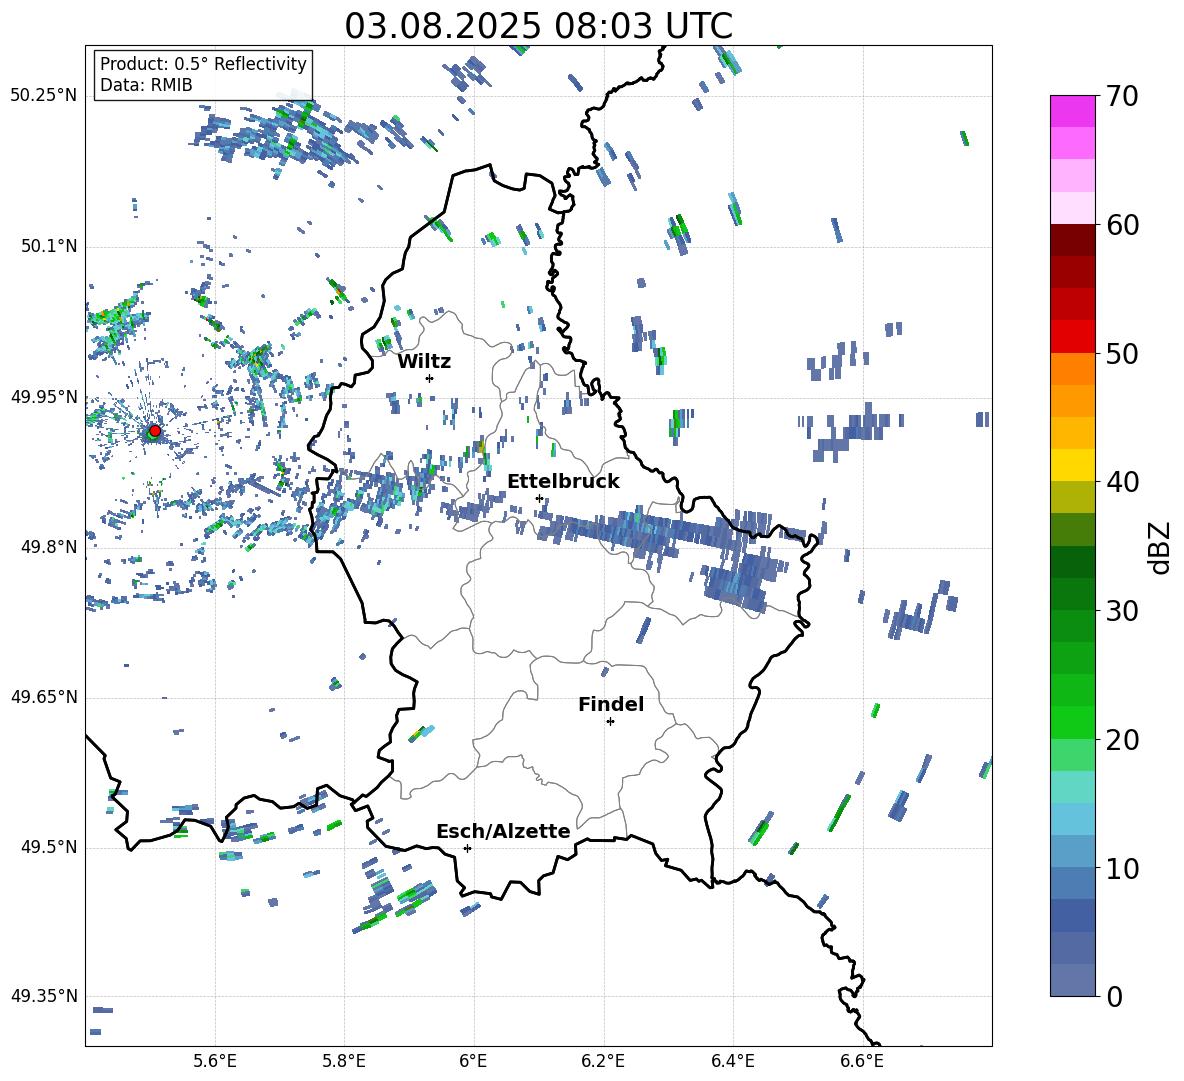Screen dimensions: 1184x1081
Task: Click the bright green colorbar segment near 20
Action: (x=1073, y=722)
